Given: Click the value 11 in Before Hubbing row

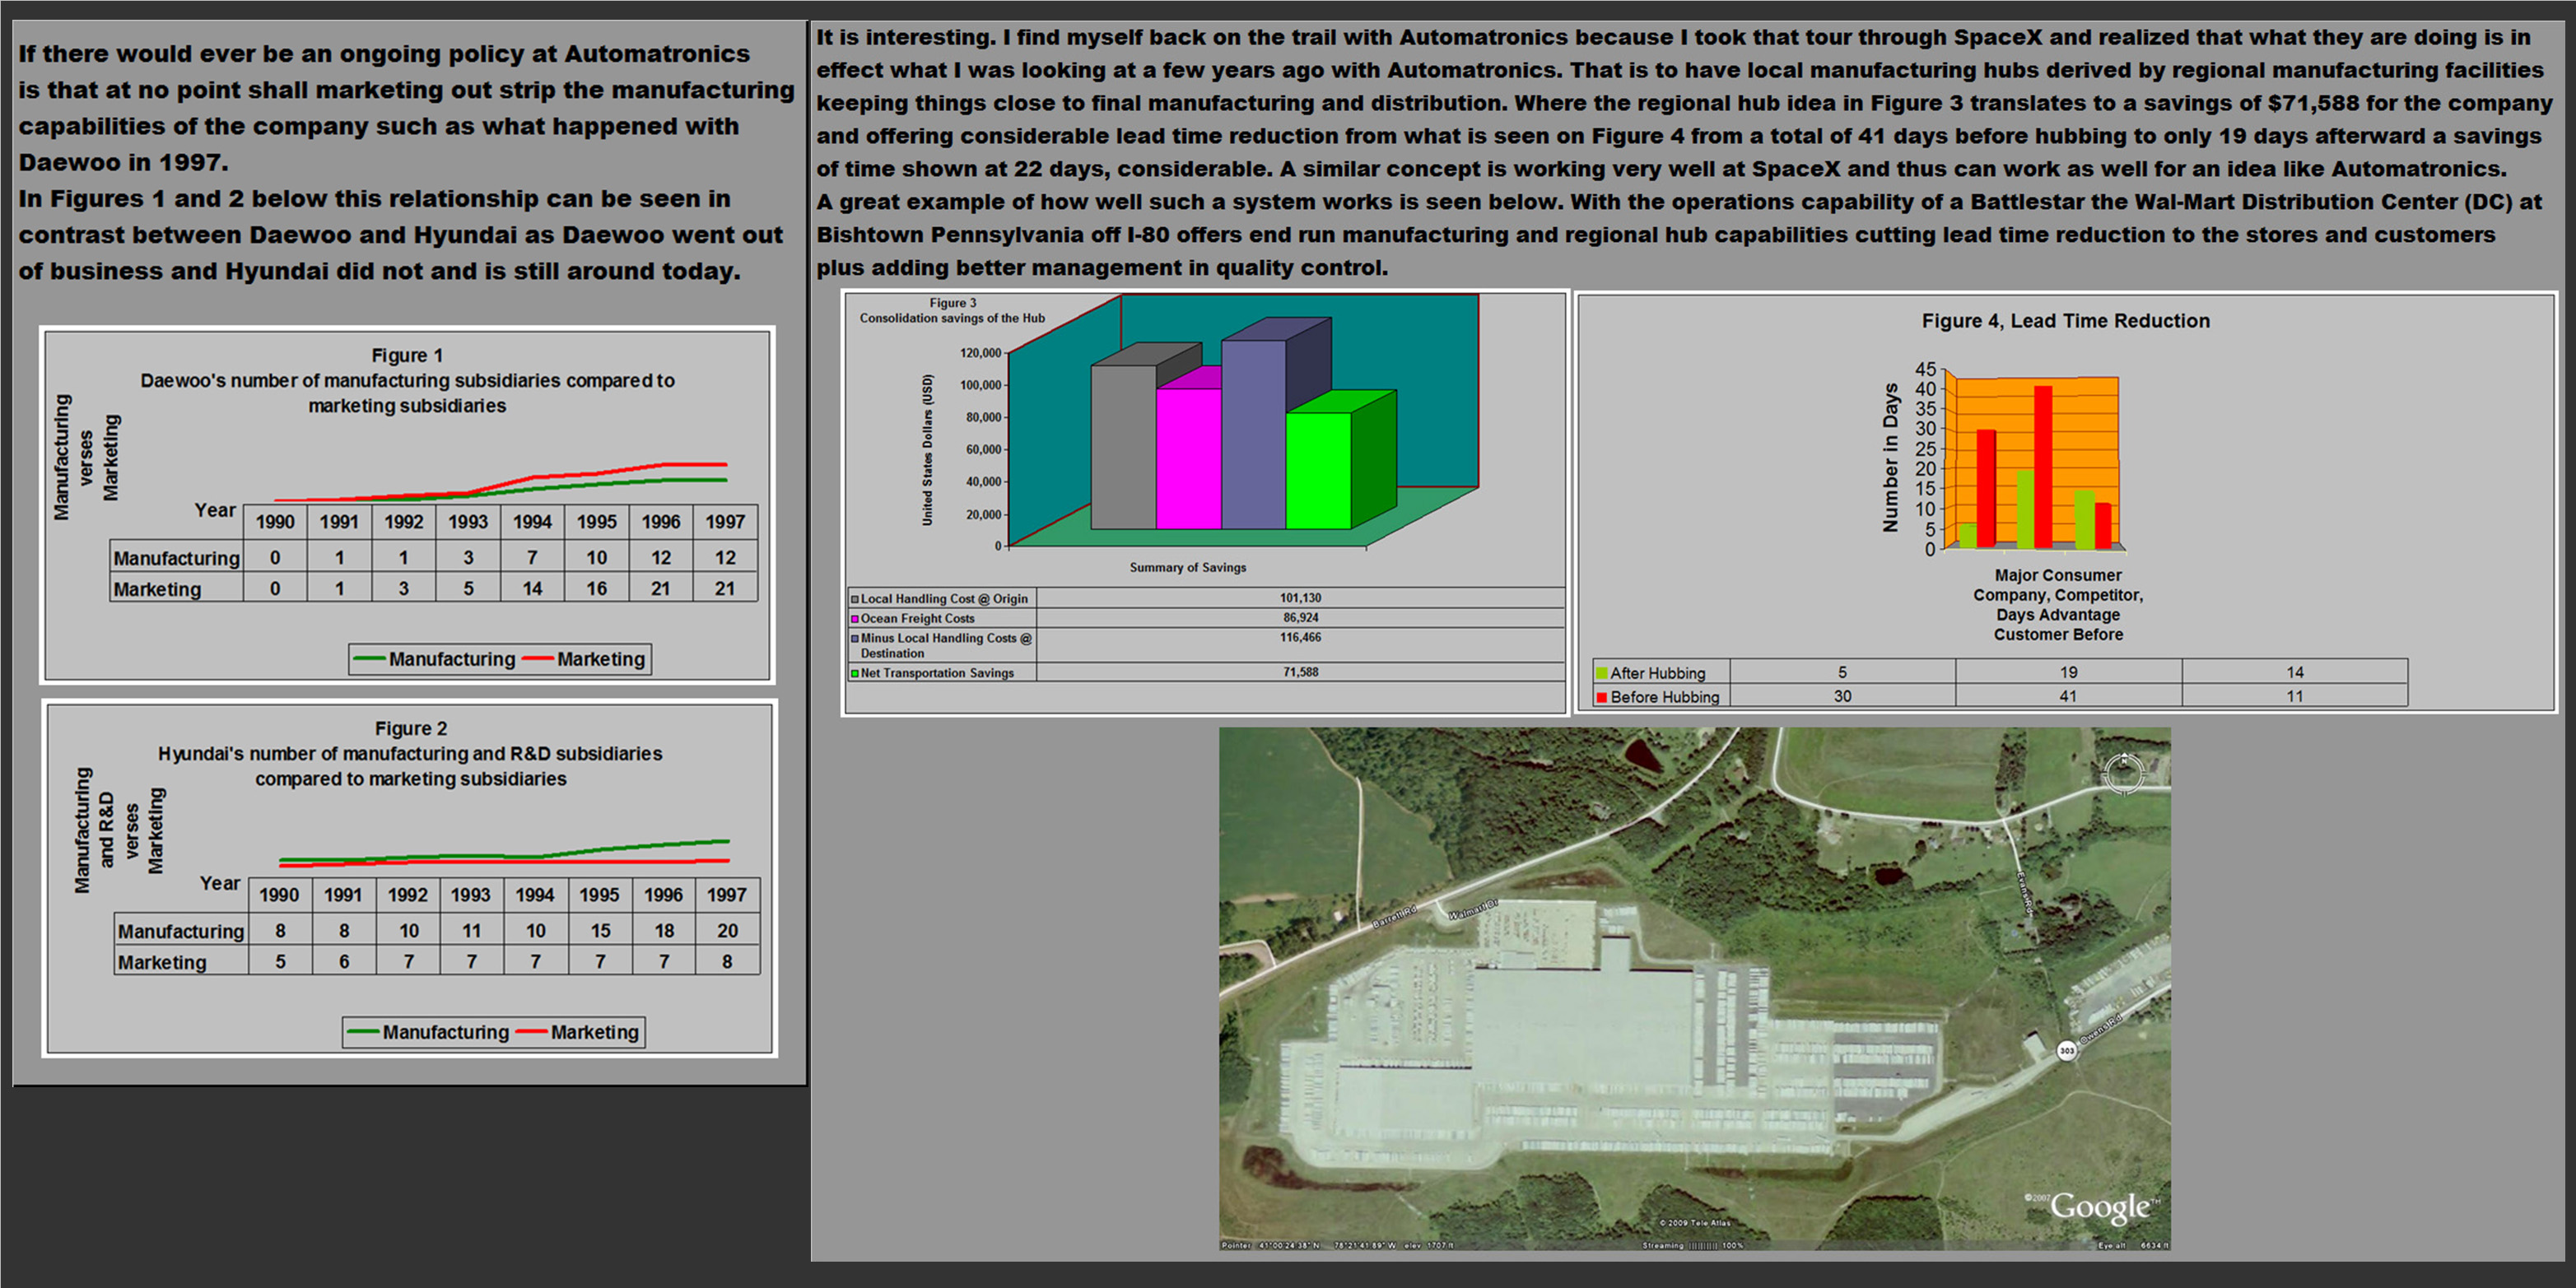Looking at the screenshot, I should tap(2294, 696).
